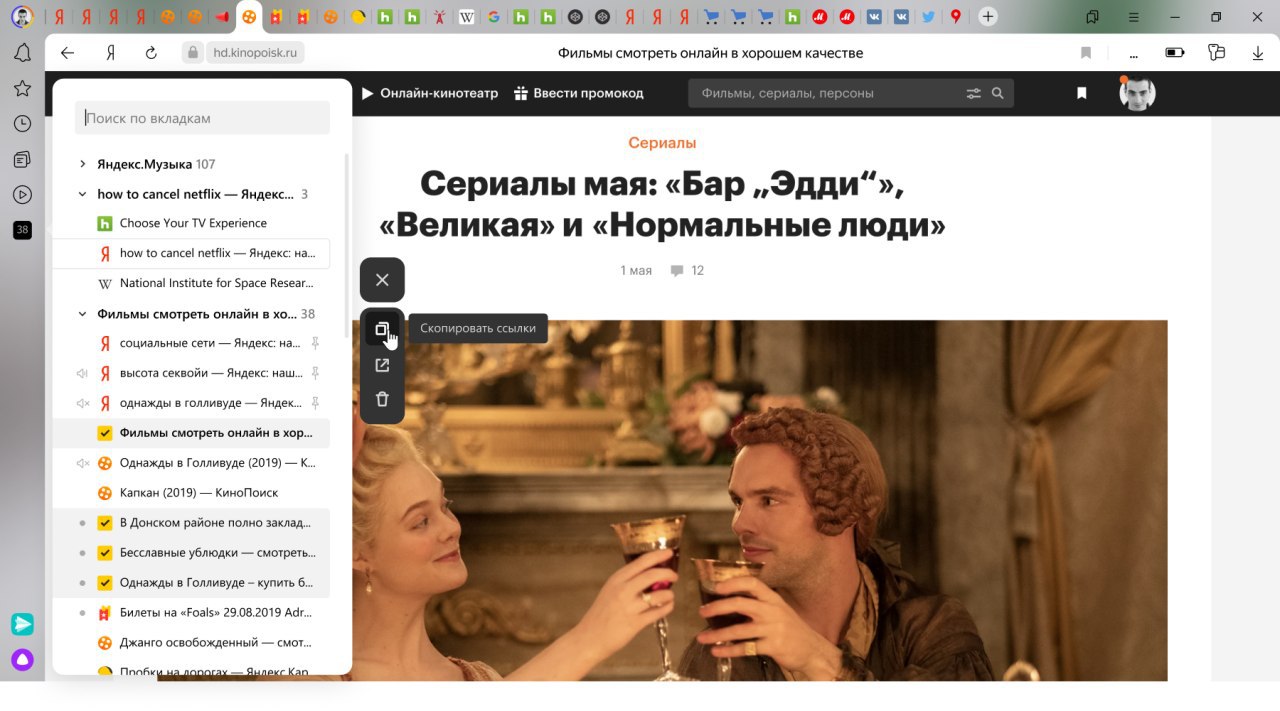Go back with the arrow button
The height and width of the screenshot is (711, 1280).
pos(67,53)
